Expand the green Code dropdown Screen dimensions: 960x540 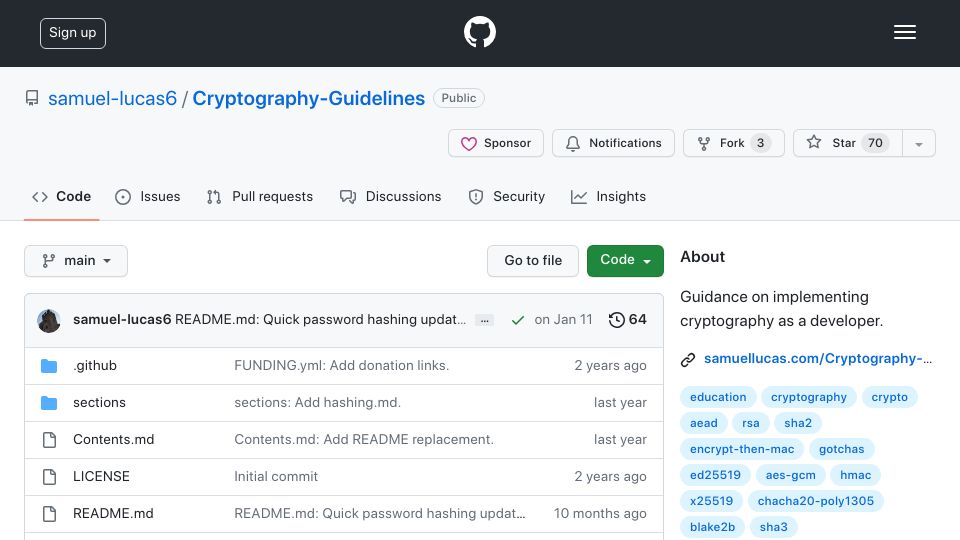pyautogui.click(x=625, y=261)
